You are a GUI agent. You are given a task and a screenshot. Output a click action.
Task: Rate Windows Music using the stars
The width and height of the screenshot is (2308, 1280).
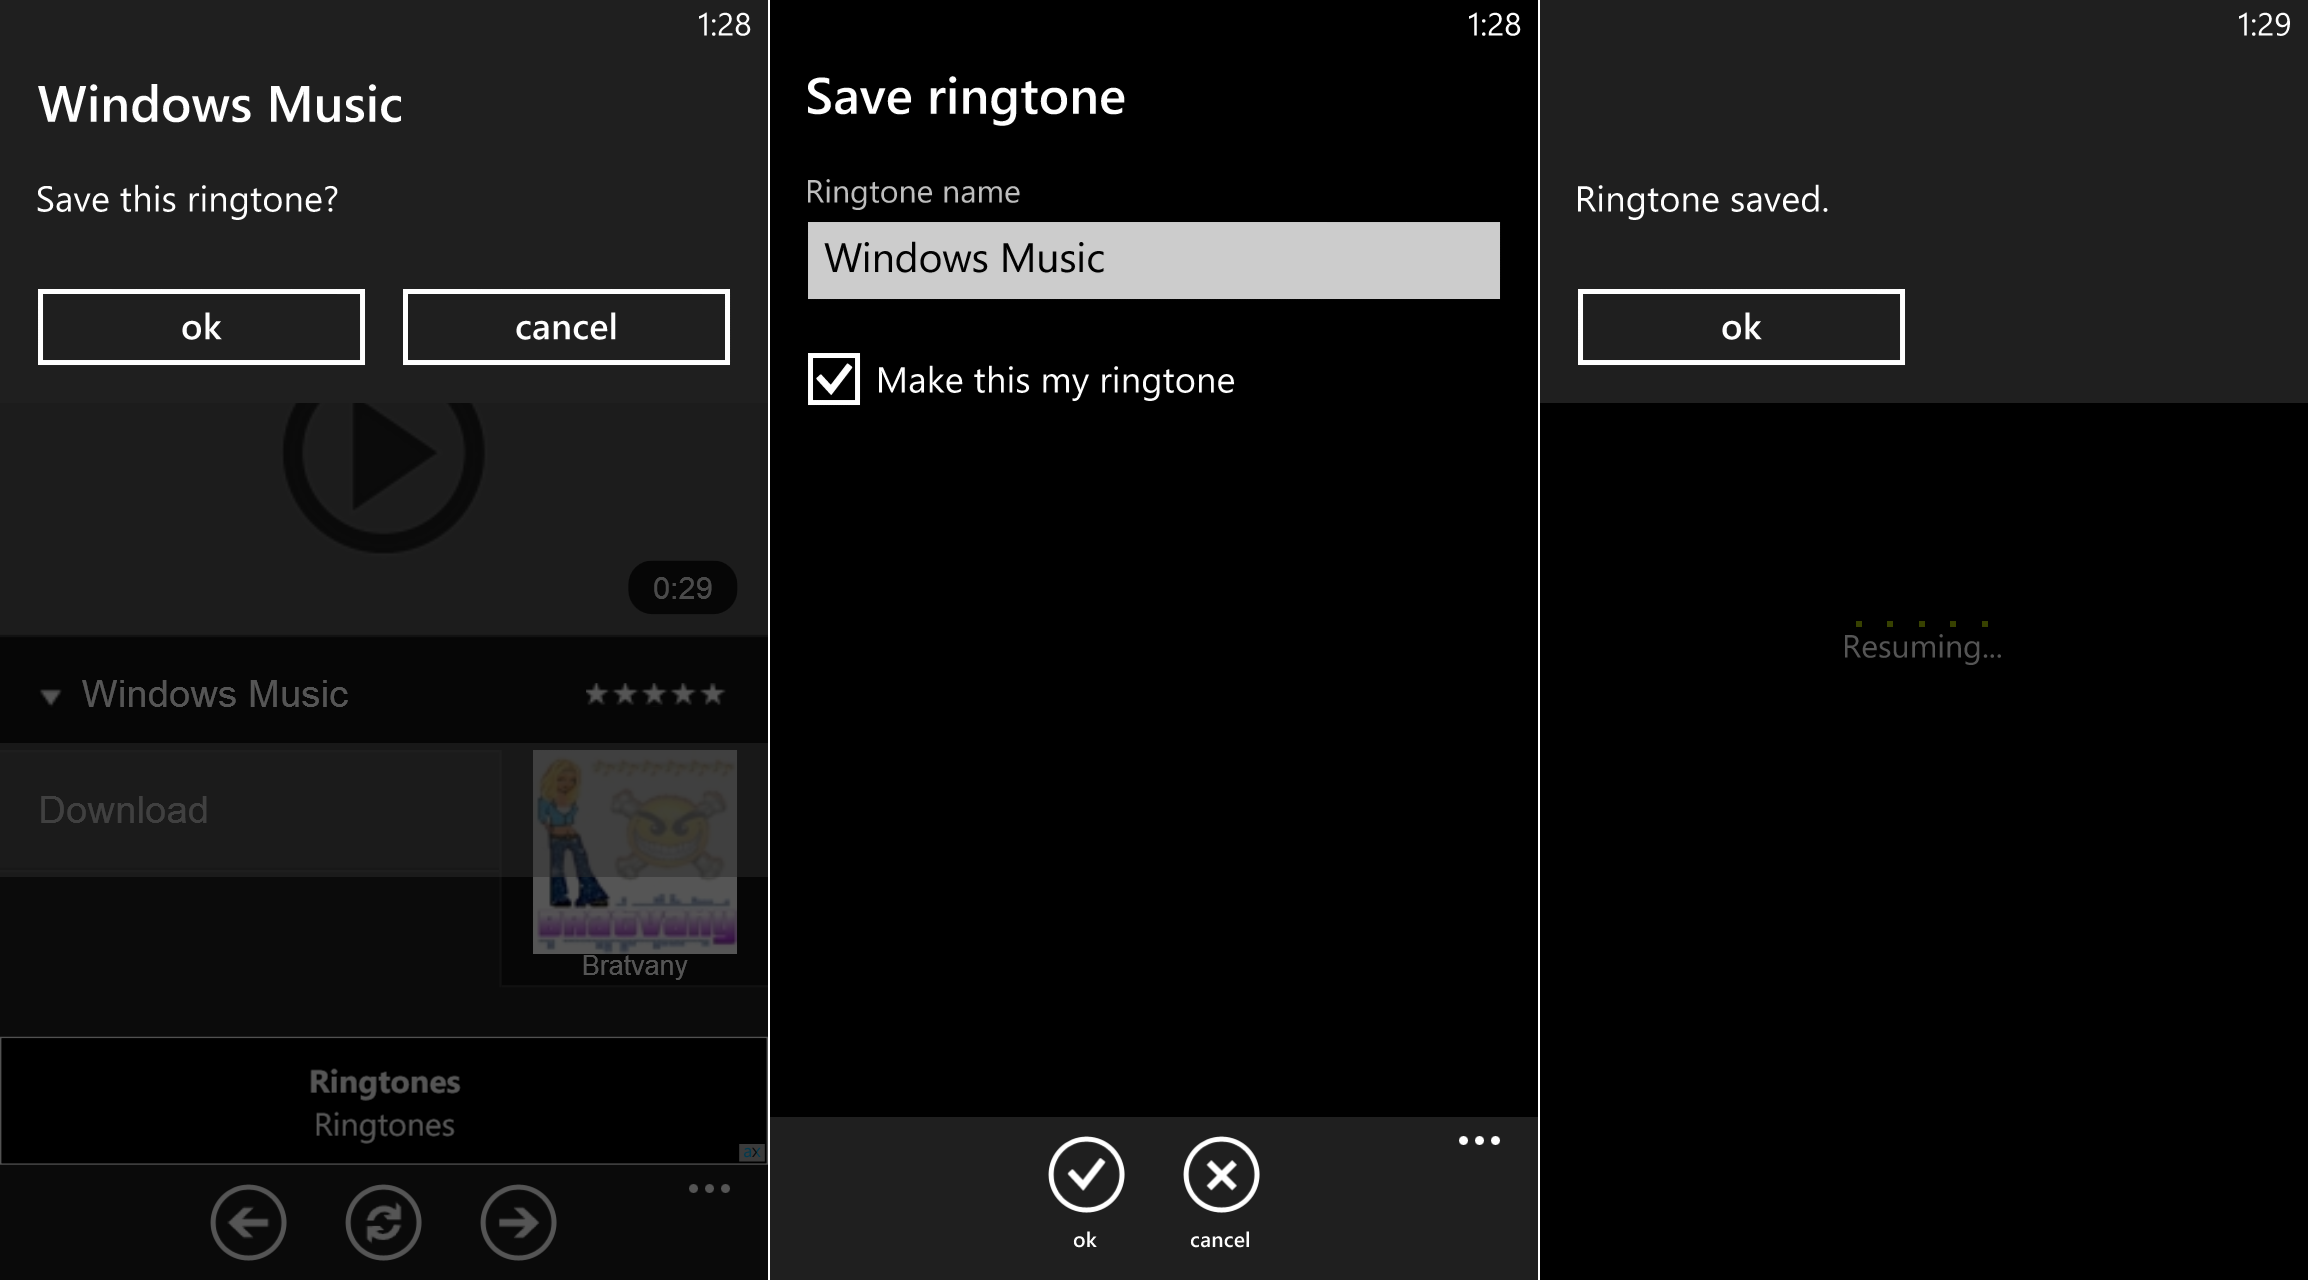pyautogui.click(x=654, y=694)
